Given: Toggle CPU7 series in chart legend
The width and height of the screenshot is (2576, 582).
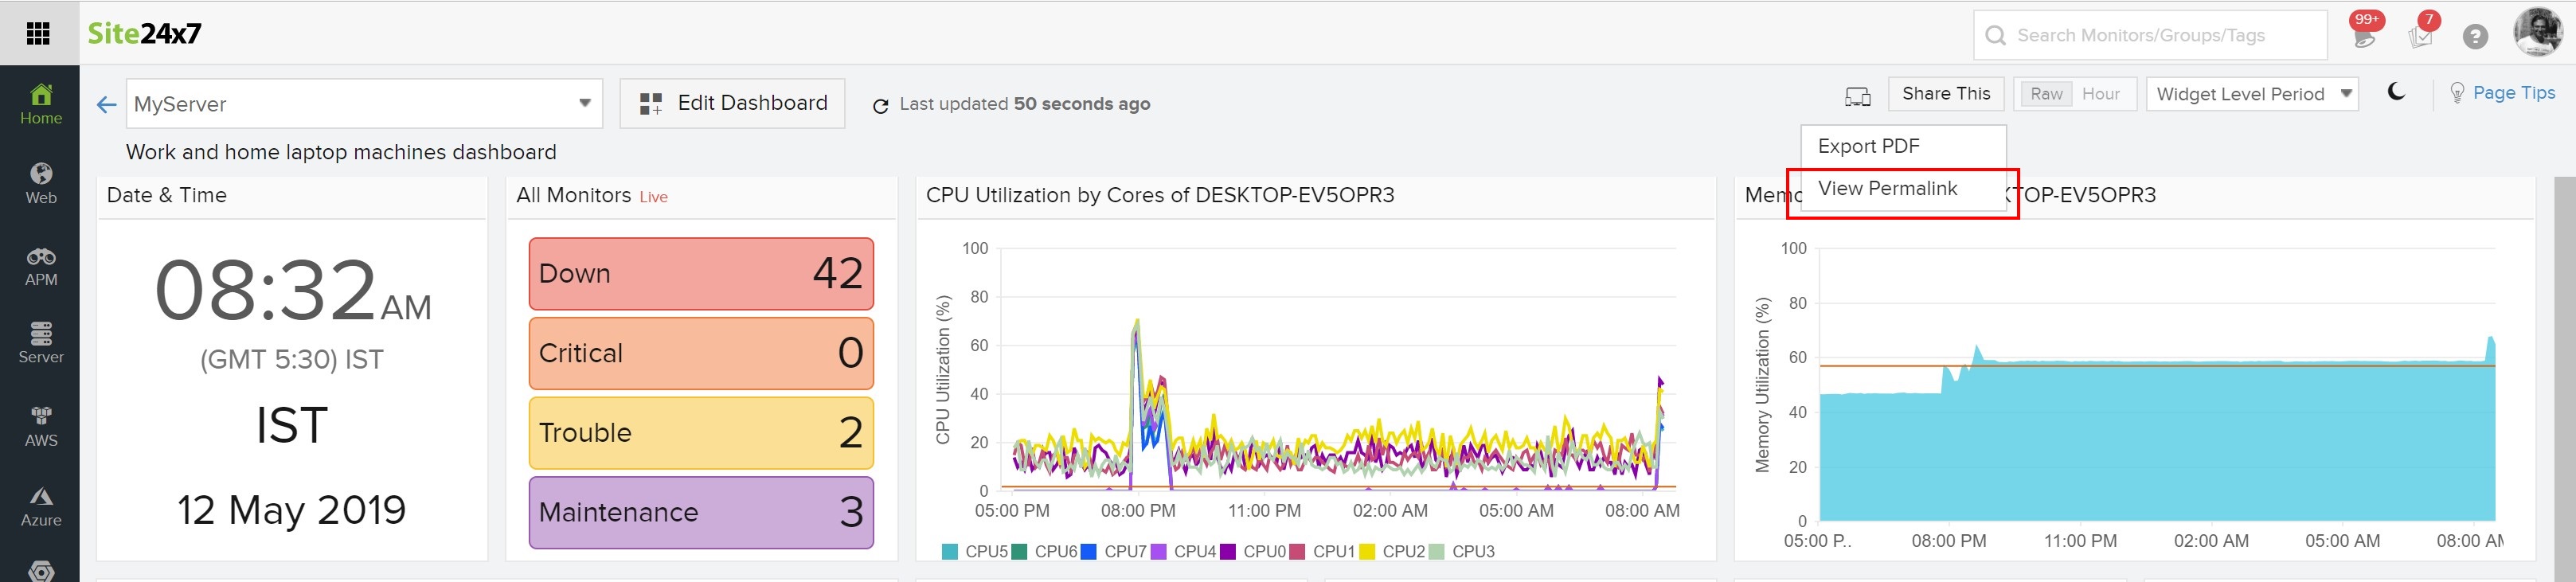Looking at the screenshot, I should point(1114,551).
